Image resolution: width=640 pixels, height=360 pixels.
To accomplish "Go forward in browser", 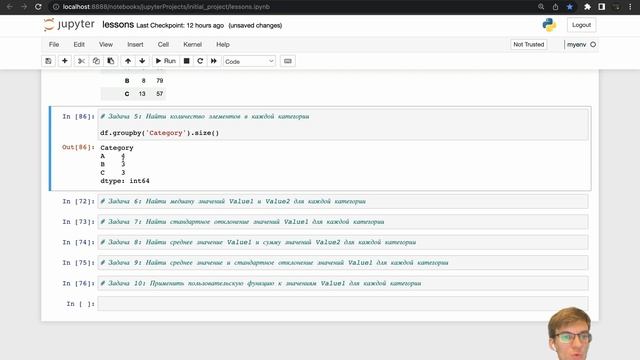I will [24, 7].
